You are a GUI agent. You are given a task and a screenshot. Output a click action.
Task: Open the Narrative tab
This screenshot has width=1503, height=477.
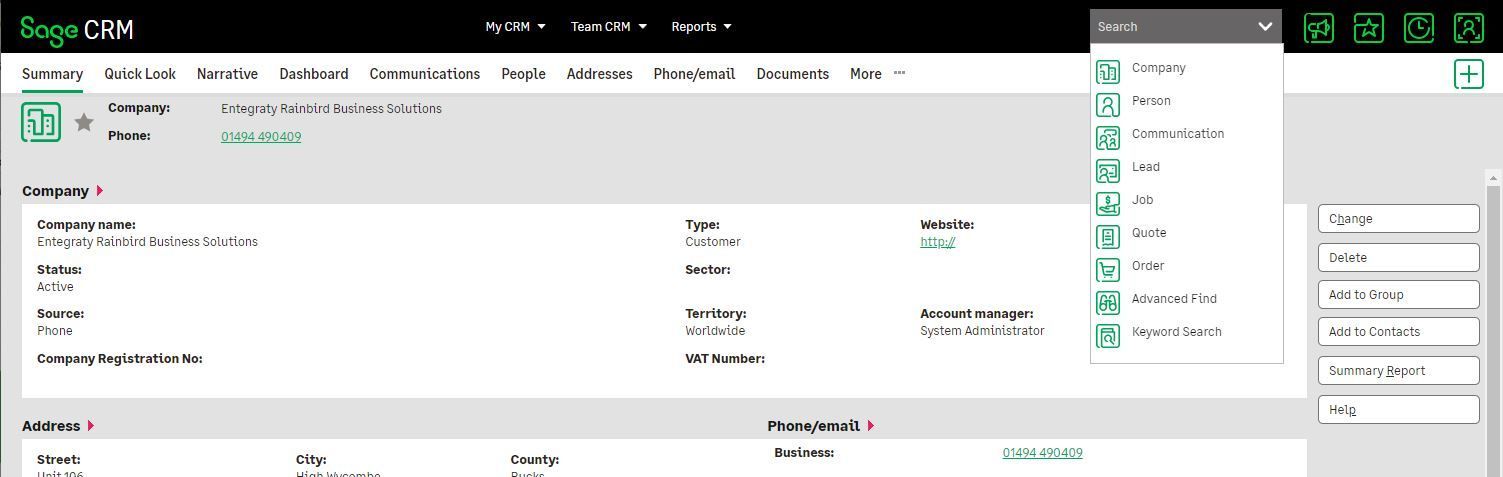point(227,74)
